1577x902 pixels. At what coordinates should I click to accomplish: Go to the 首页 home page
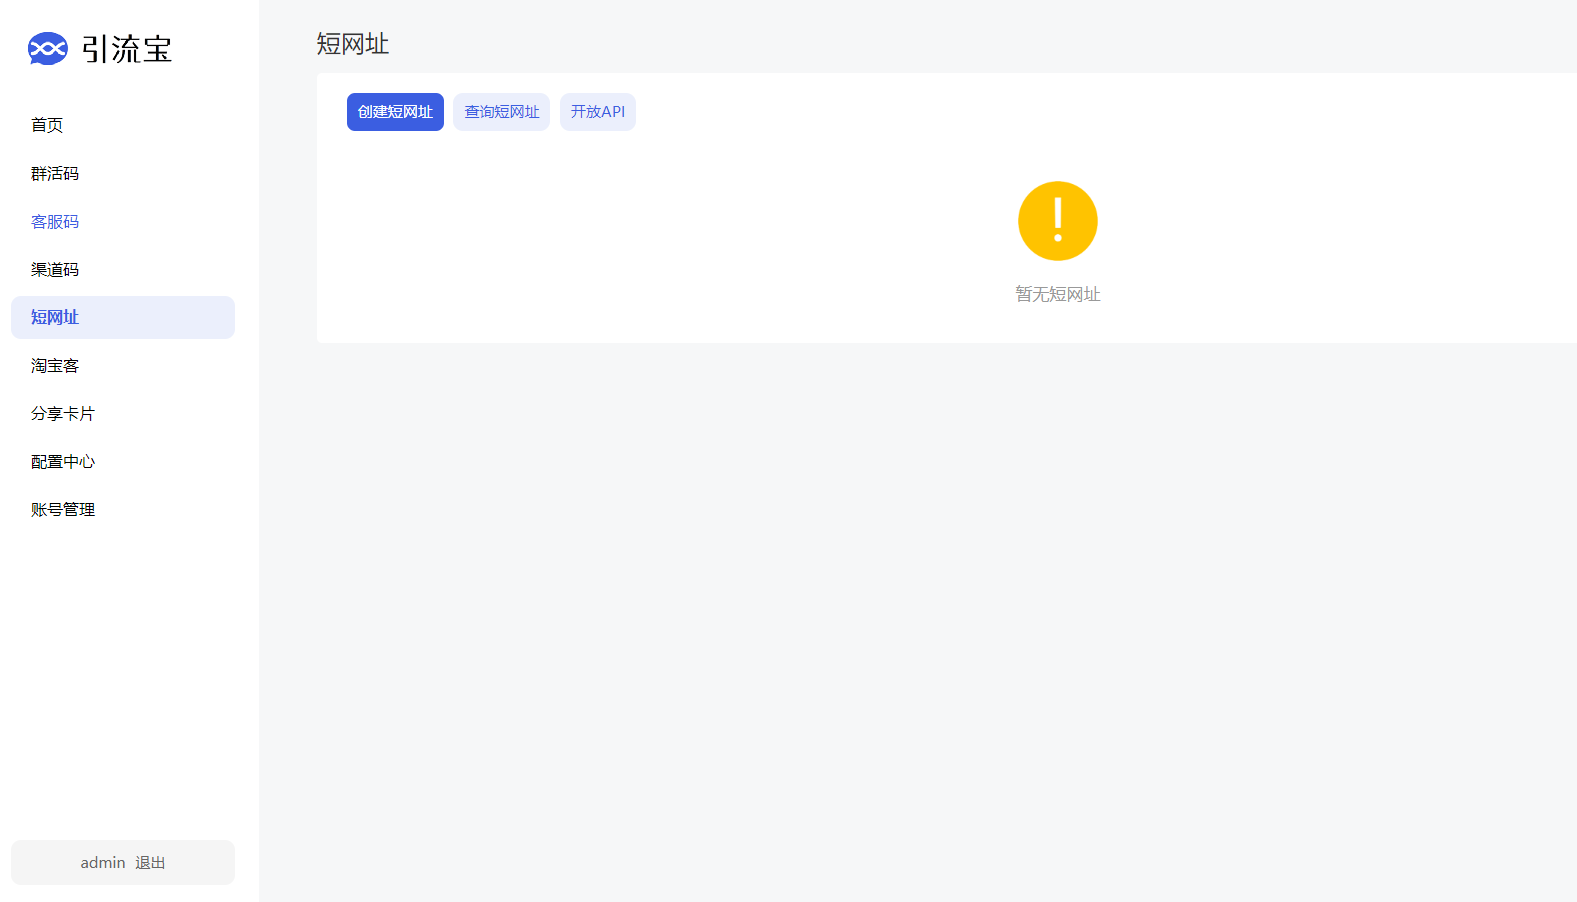pos(47,125)
